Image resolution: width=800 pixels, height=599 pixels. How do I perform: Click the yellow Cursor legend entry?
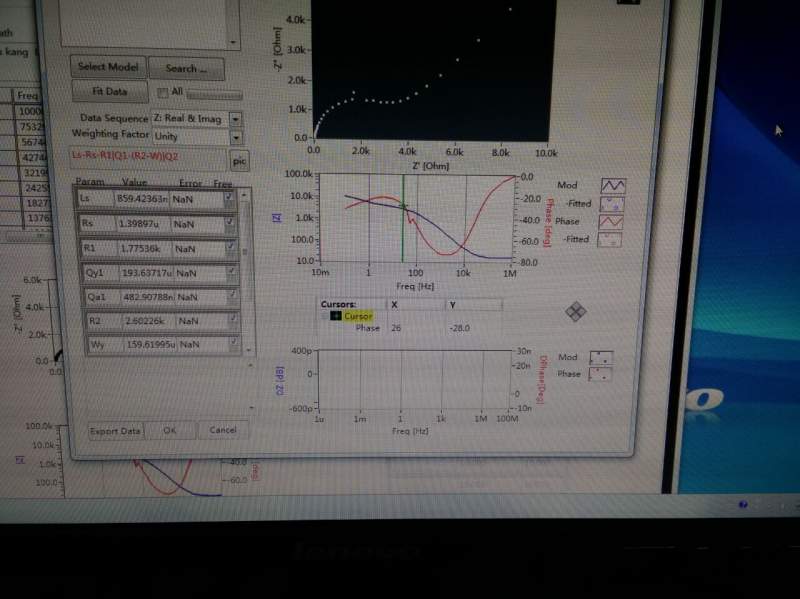[358, 316]
